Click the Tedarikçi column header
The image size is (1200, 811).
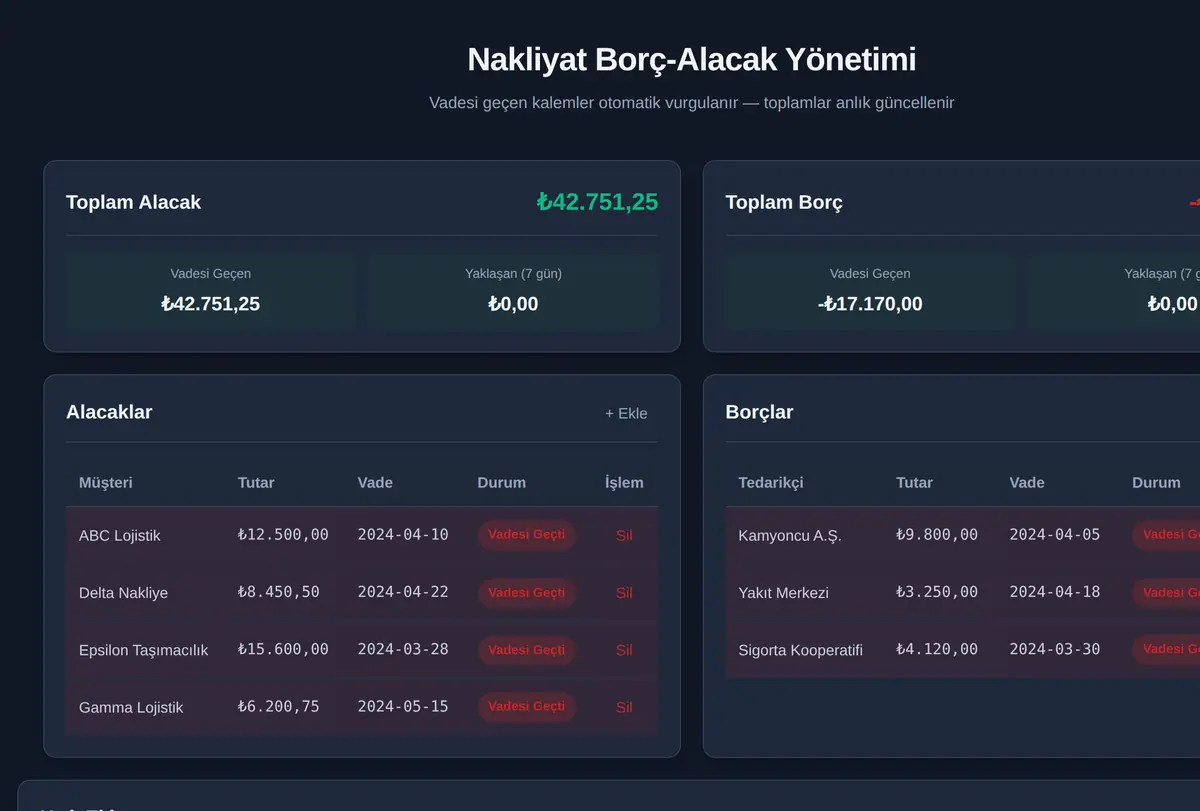pos(771,482)
